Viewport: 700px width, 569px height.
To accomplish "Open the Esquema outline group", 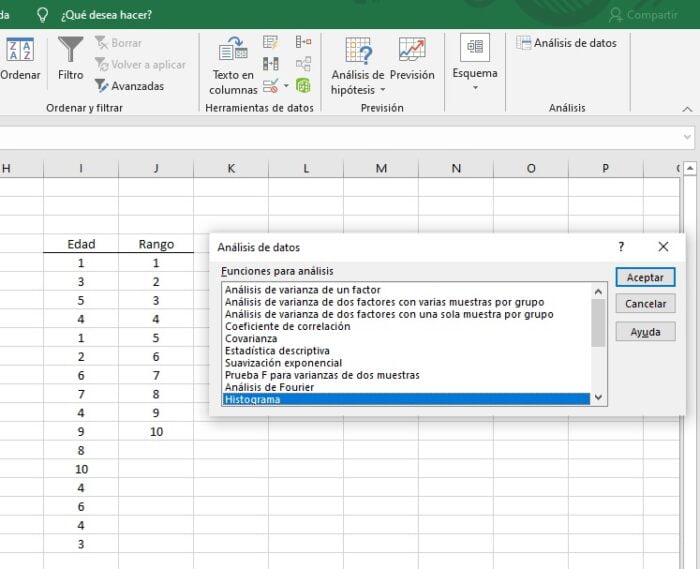I will [475, 62].
